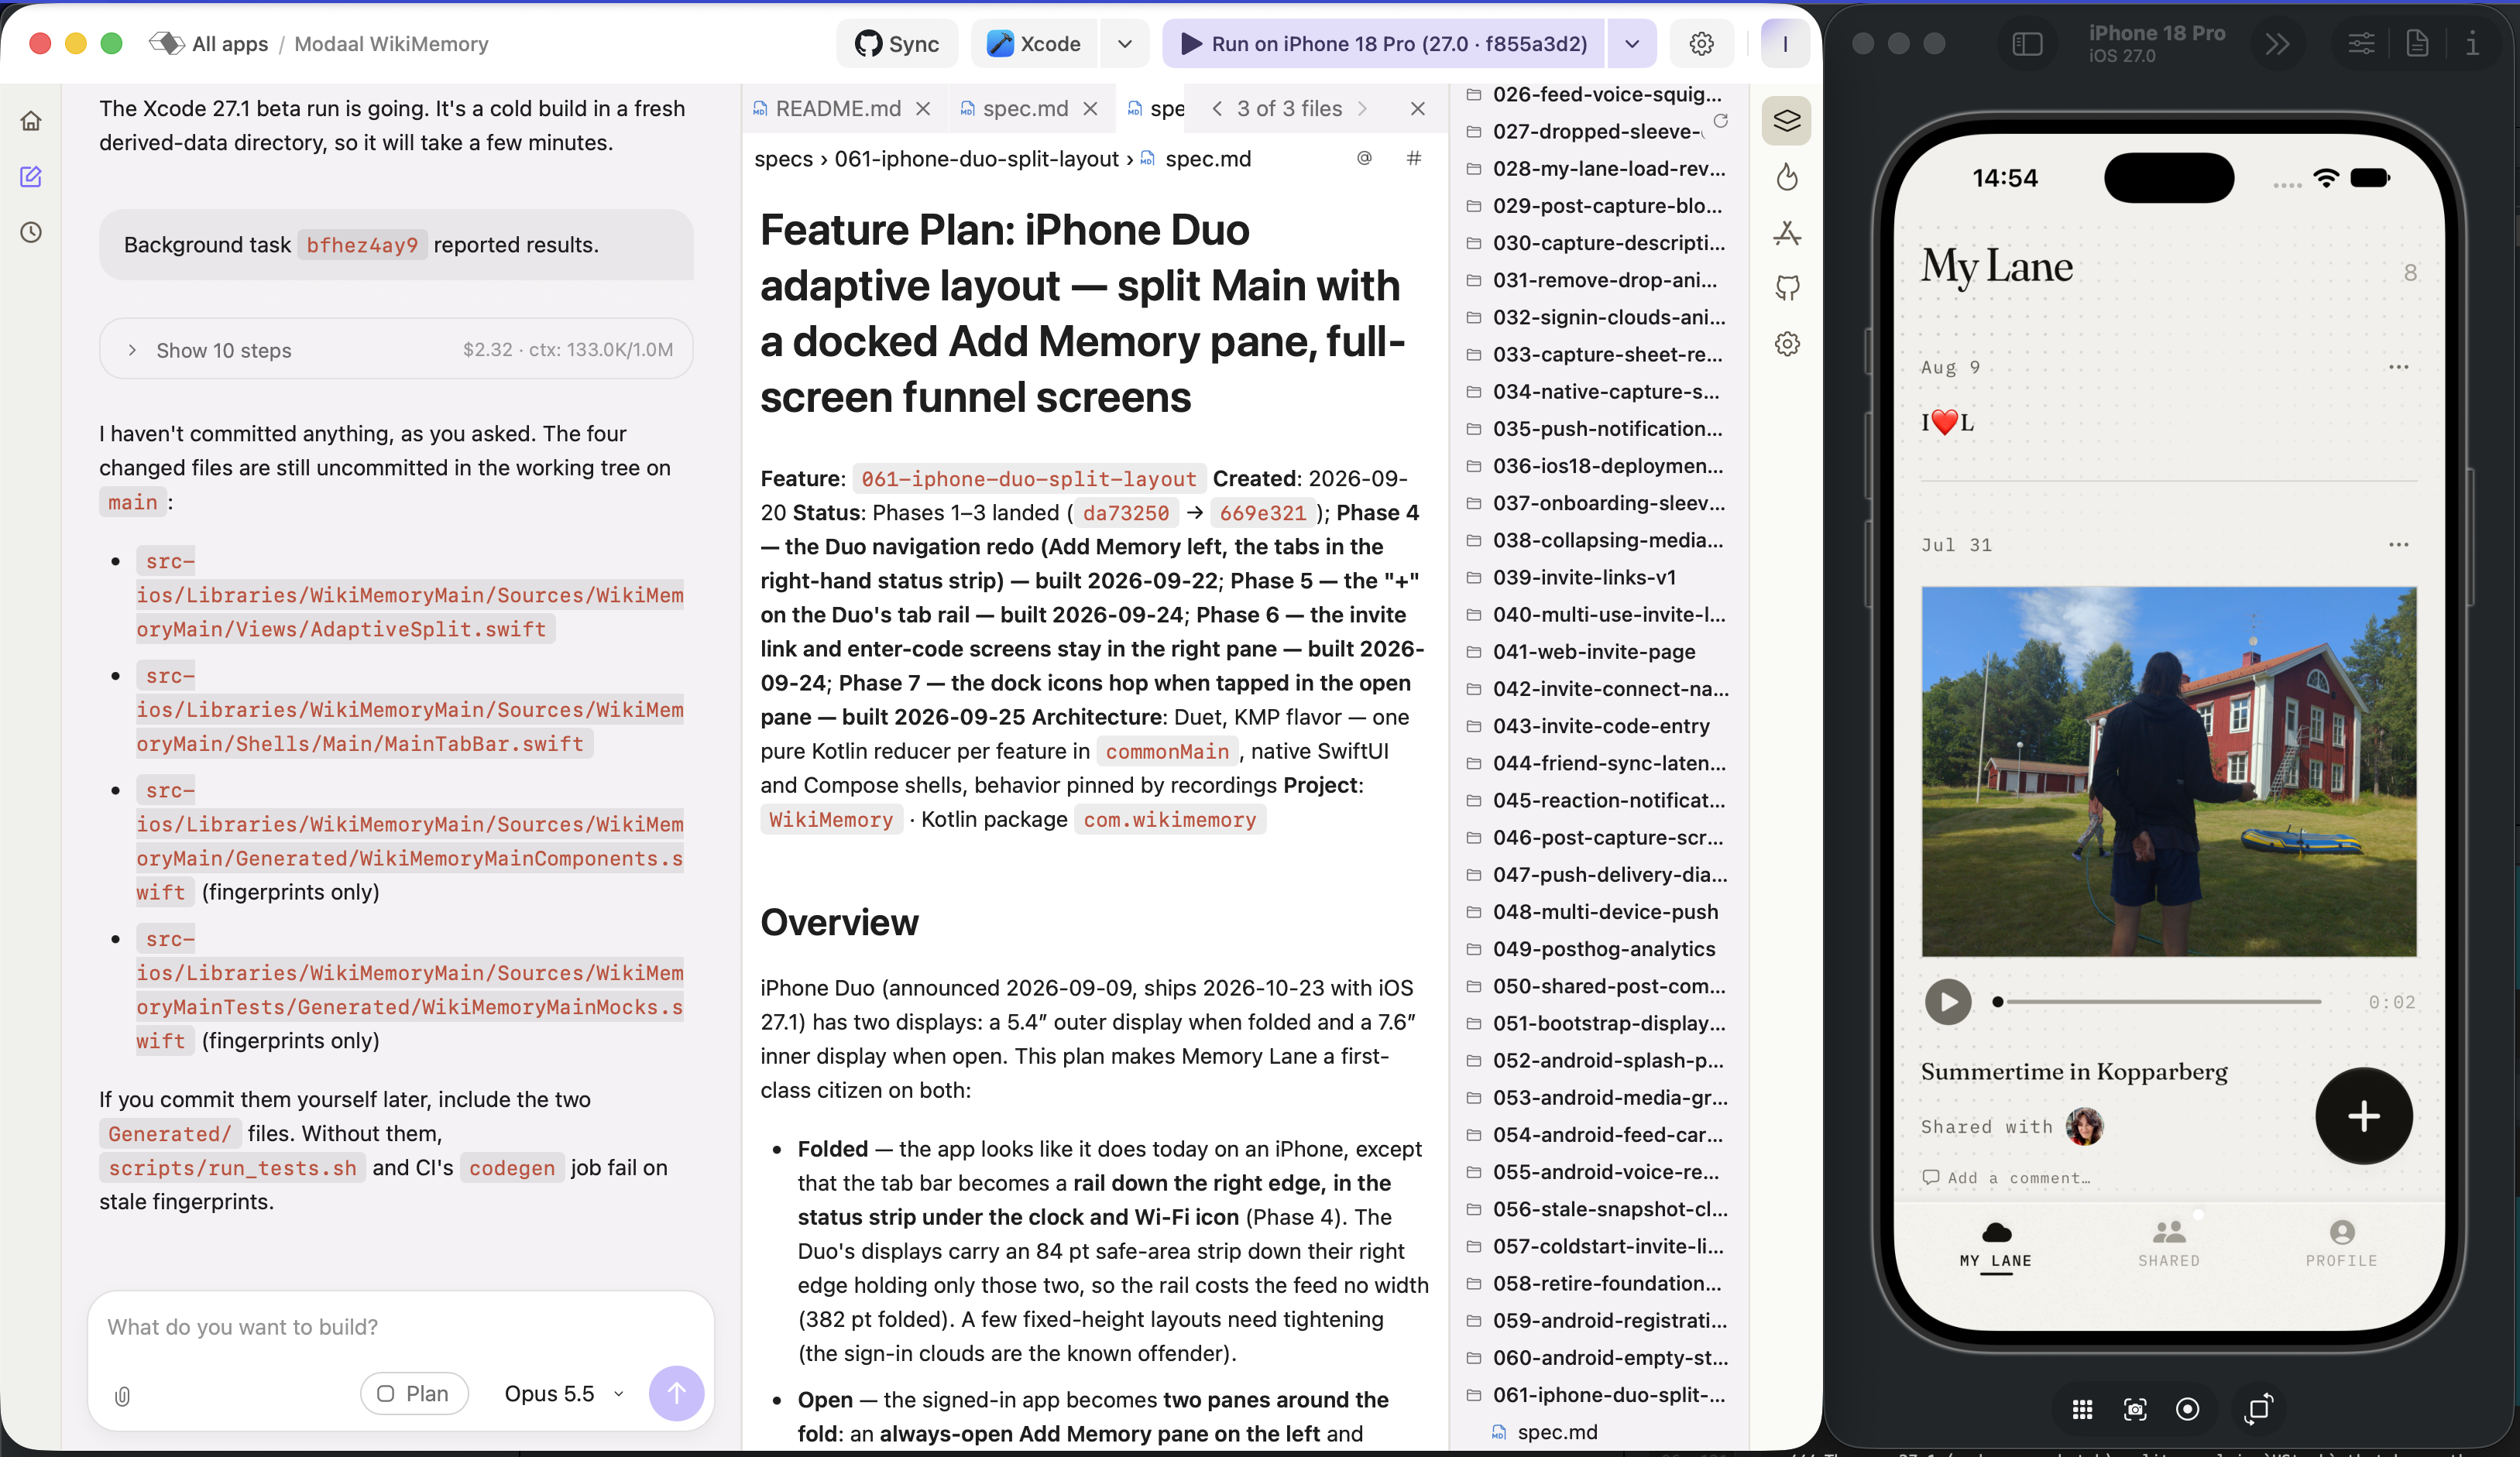Open the simulator document icon
This screenshot has width=2520, height=1457.
pyautogui.click(x=2416, y=44)
